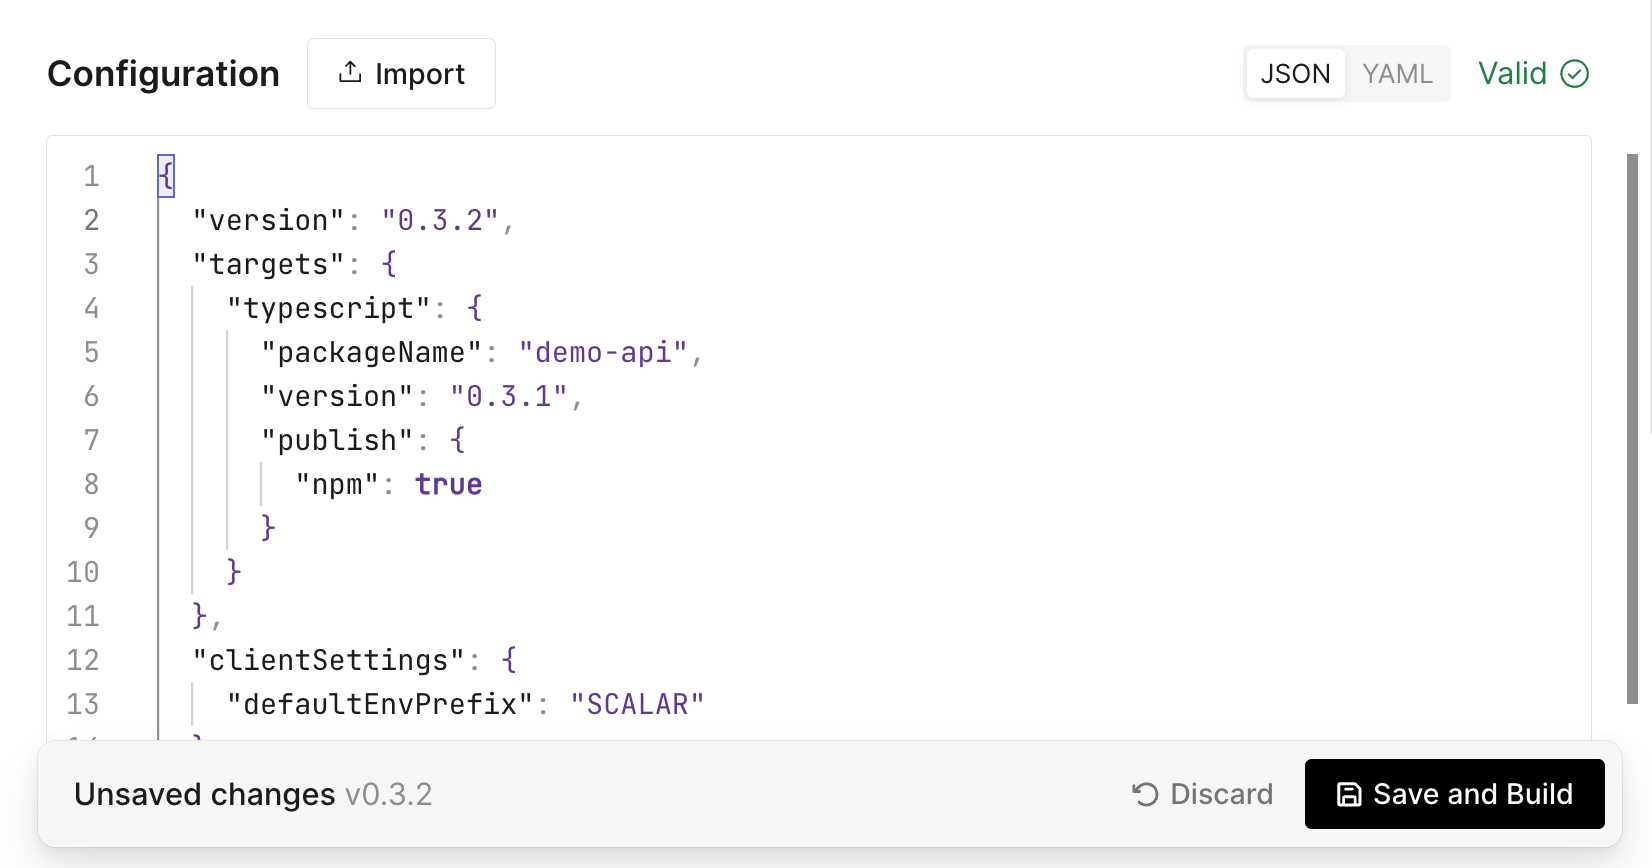Switch to the YAML format tab
1652x868 pixels.
(1397, 73)
